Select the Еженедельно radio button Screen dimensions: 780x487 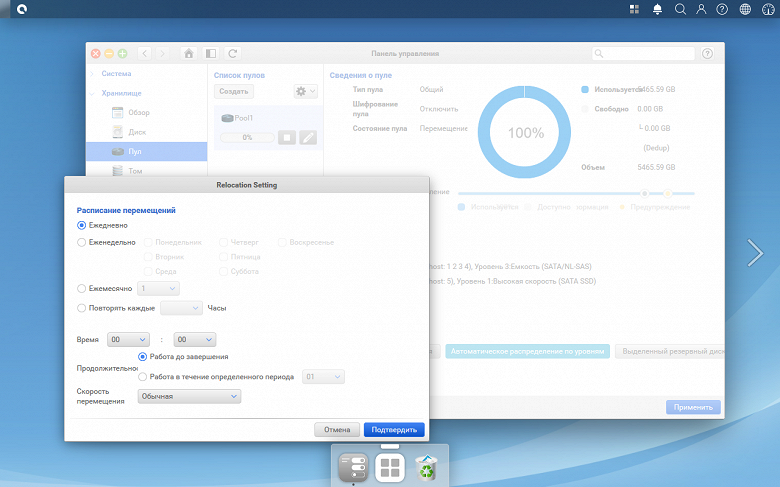pos(82,242)
